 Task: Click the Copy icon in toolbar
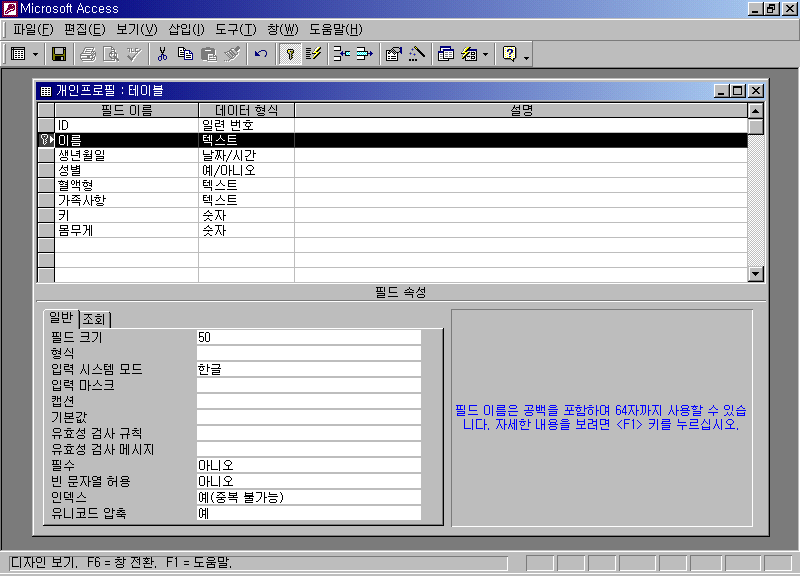(185, 54)
